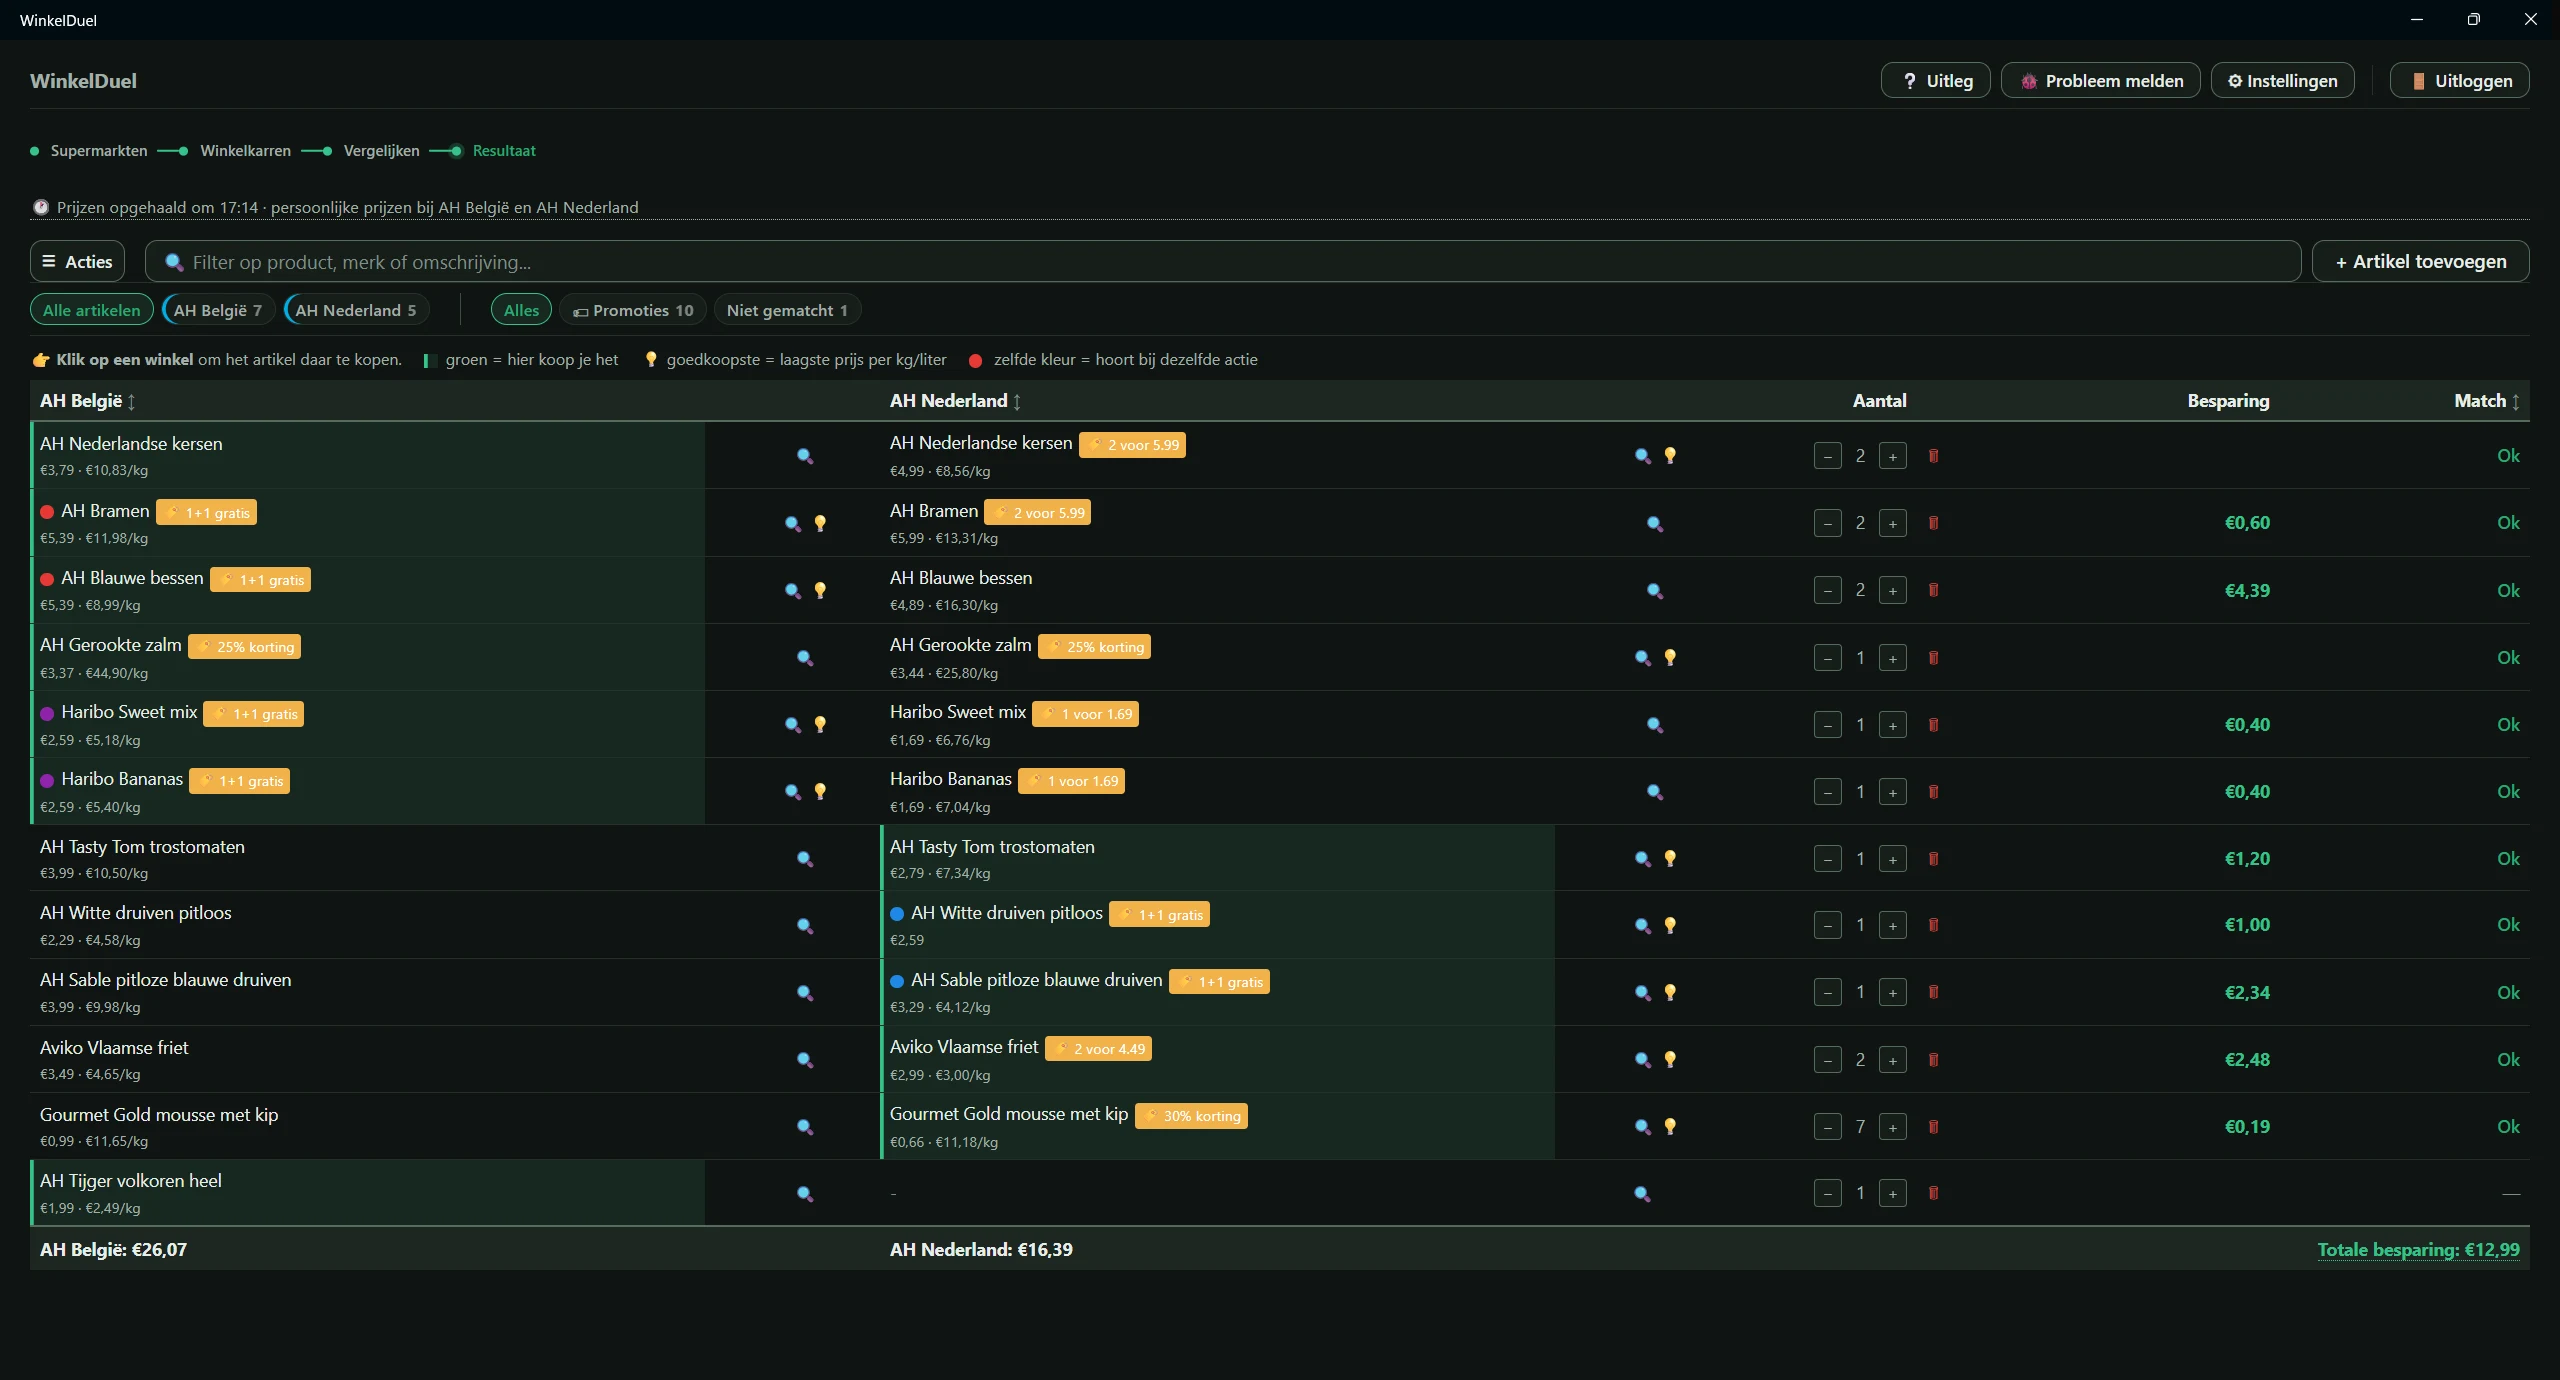Screen dimensions: 2560x1380
Task: Click the AH Nederland search icon for Aviko Vlaamse friet
Action: [1642, 1060]
